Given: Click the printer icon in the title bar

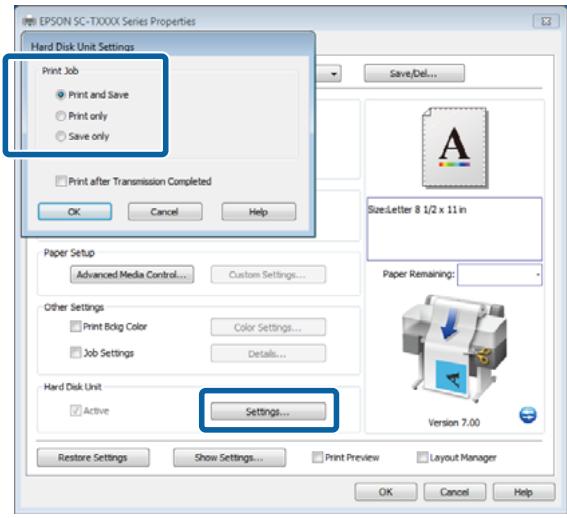Looking at the screenshot, I should pyautogui.click(x=29, y=22).
